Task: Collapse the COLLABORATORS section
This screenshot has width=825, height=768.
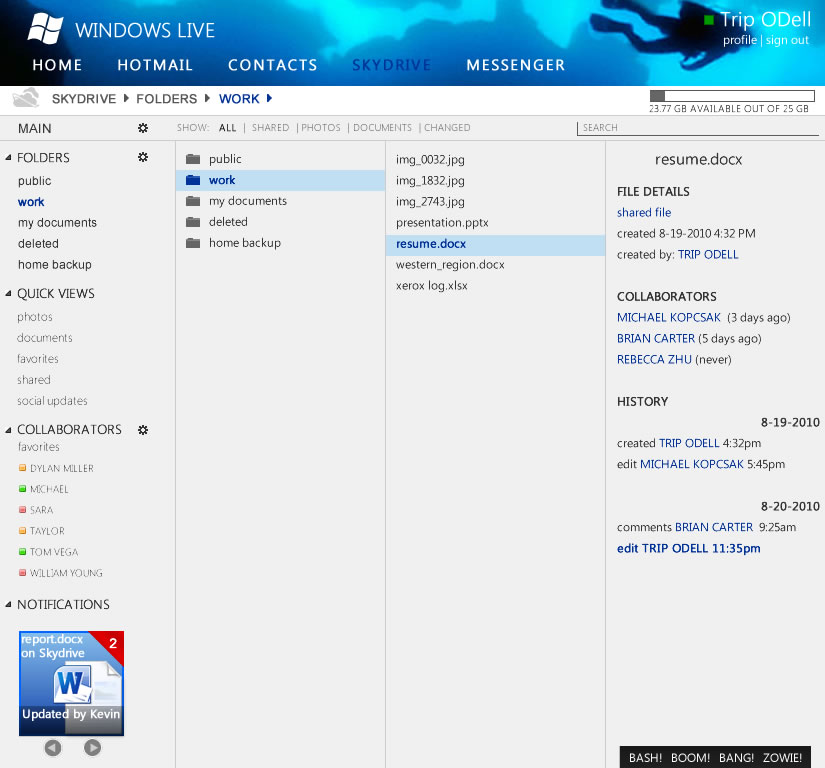Action: 8,430
